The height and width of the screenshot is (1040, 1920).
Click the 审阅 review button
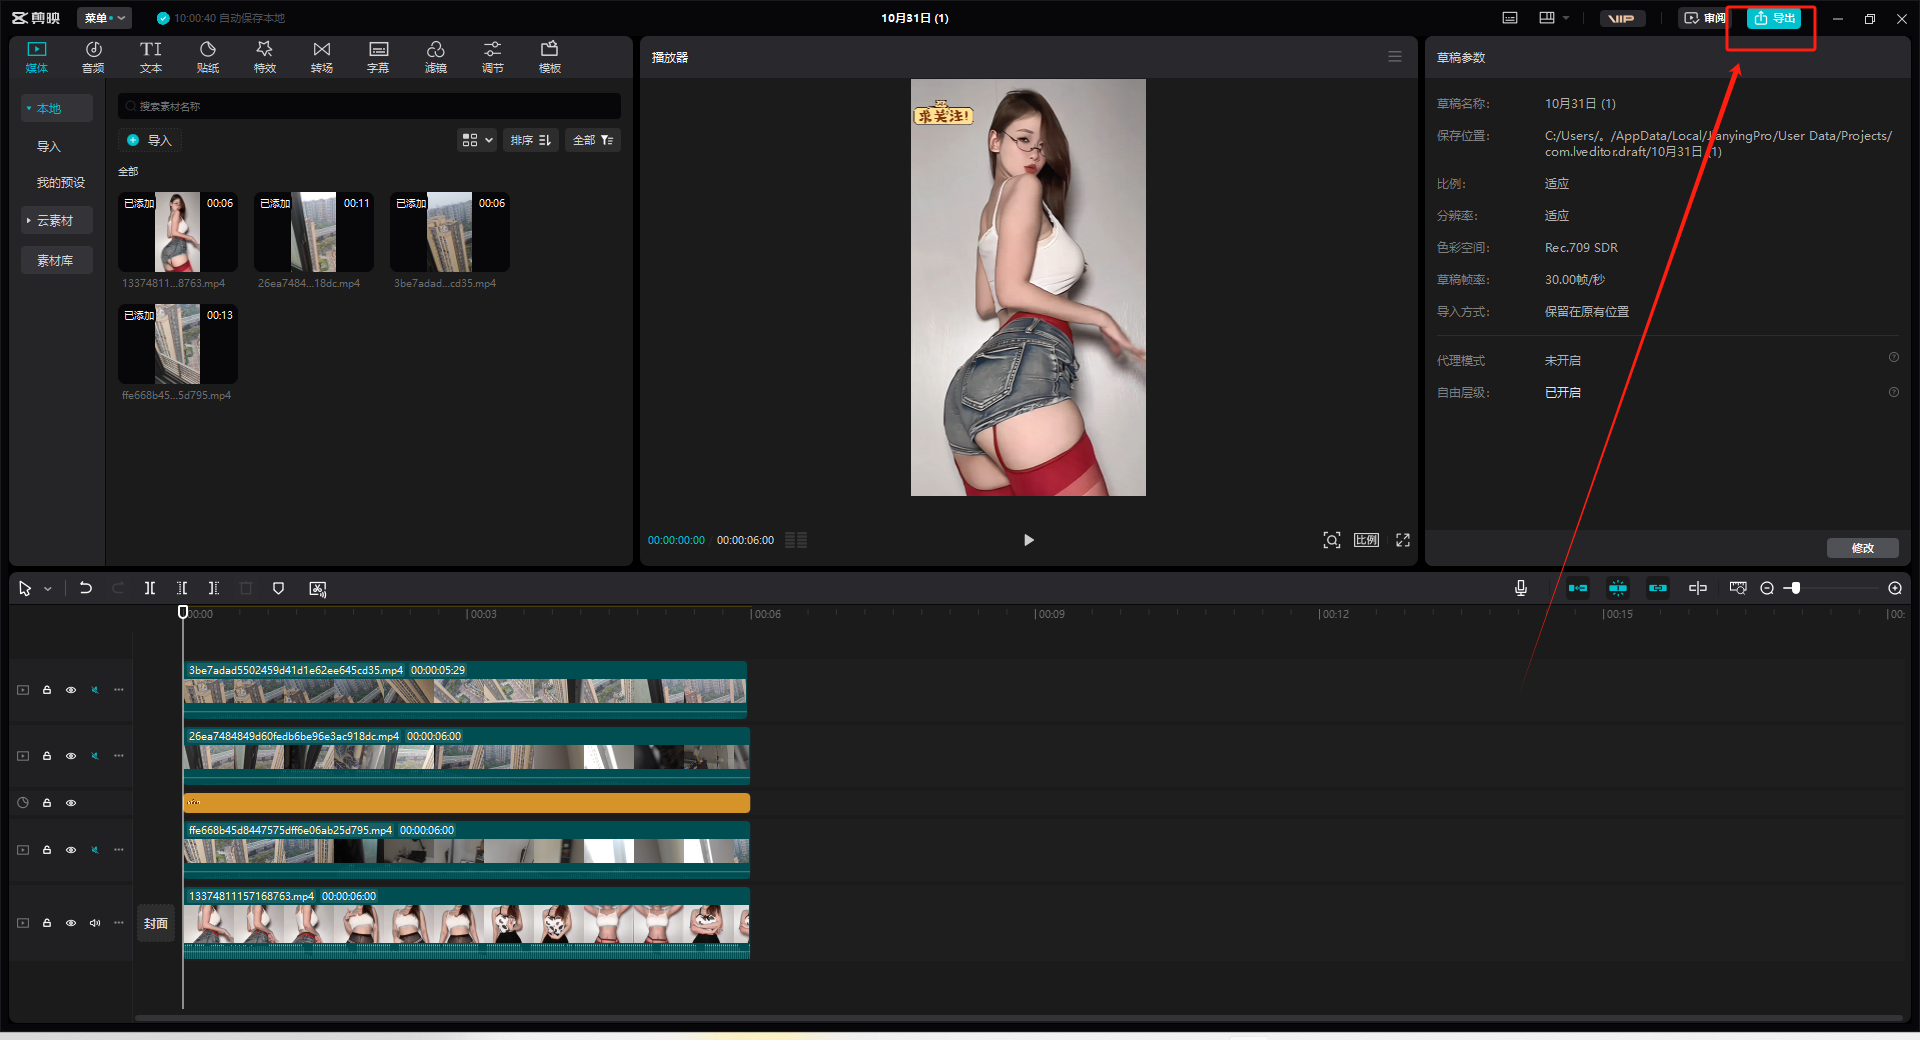(x=1705, y=18)
